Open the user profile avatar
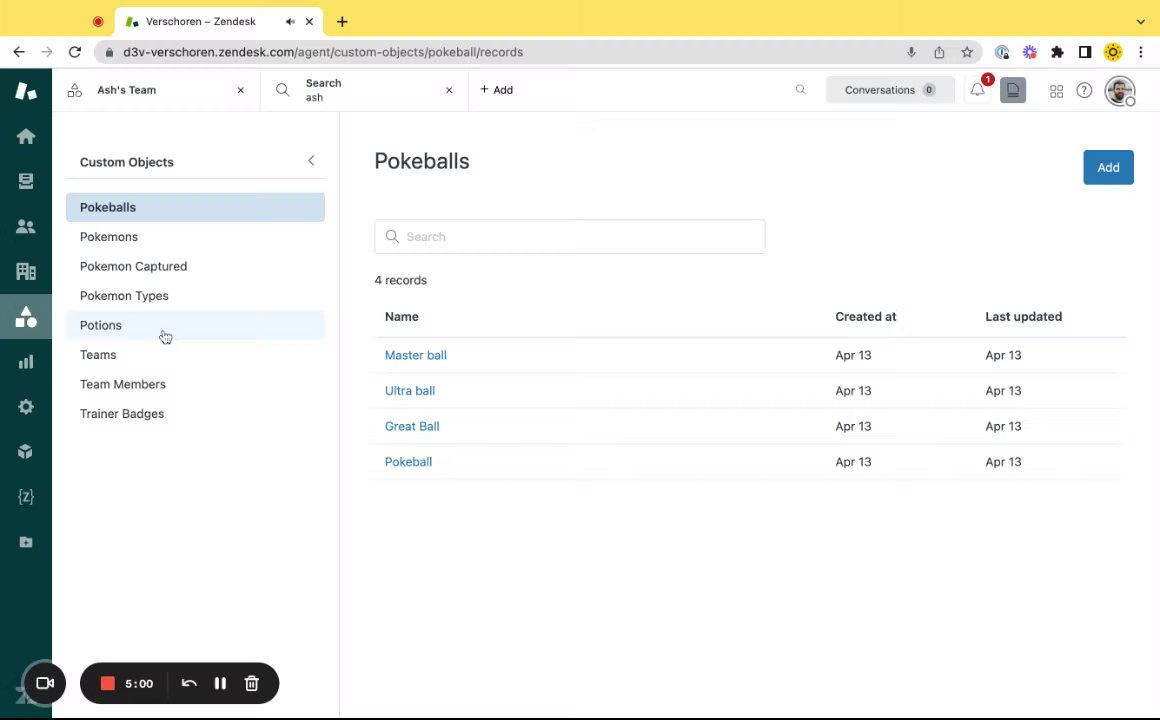Image resolution: width=1160 pixels, height=720 pixels. pos(1119,90)
